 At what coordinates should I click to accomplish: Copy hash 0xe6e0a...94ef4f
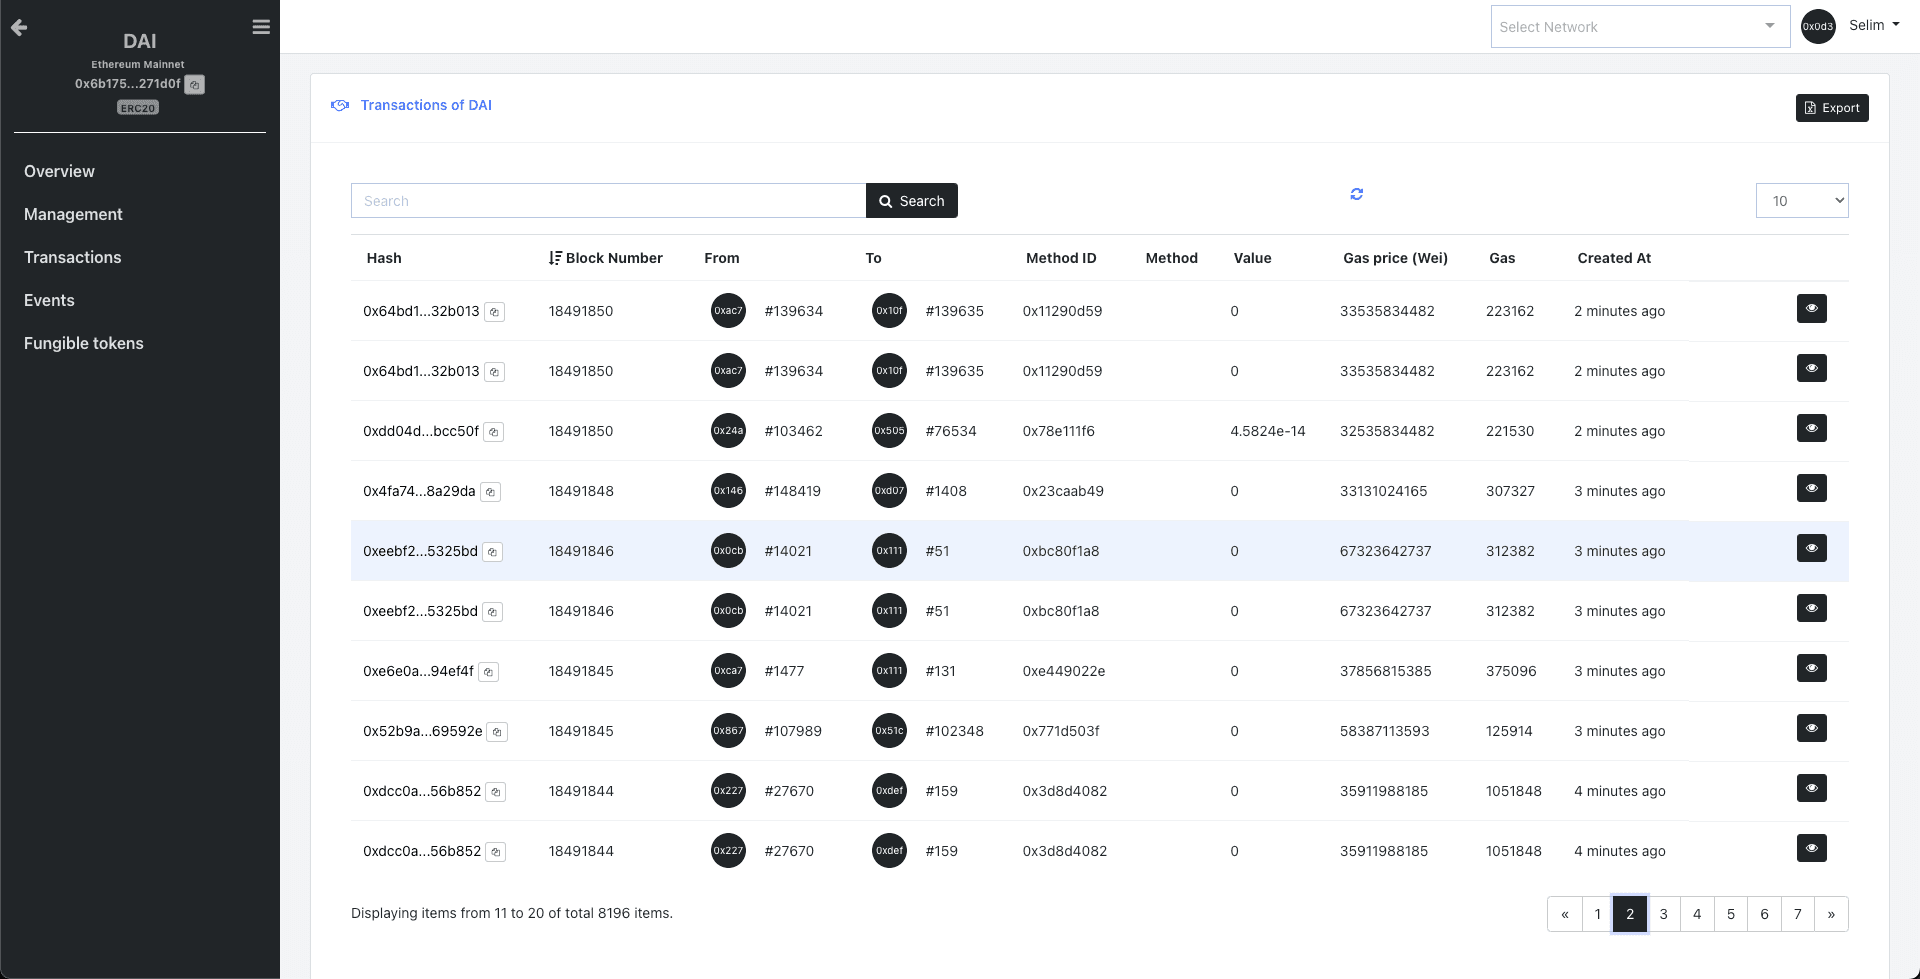(x=488, y=672)
